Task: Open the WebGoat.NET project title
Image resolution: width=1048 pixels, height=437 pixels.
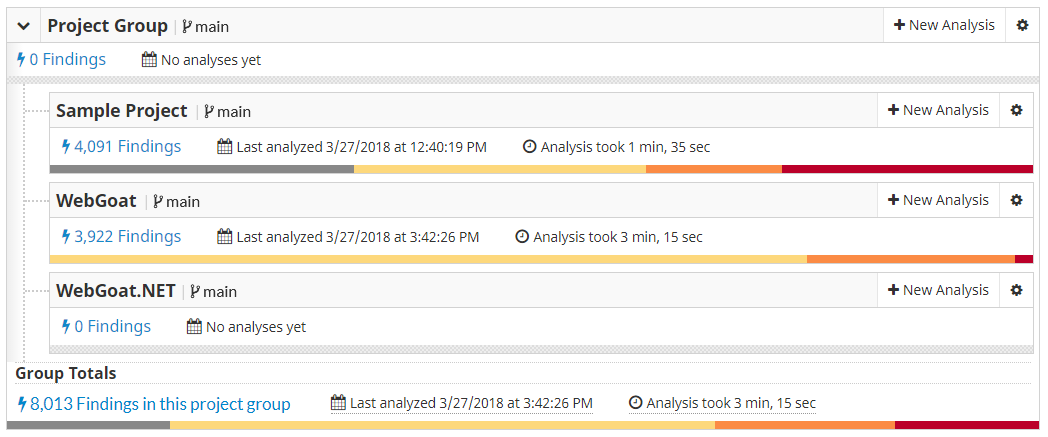Action: [116, 291]
